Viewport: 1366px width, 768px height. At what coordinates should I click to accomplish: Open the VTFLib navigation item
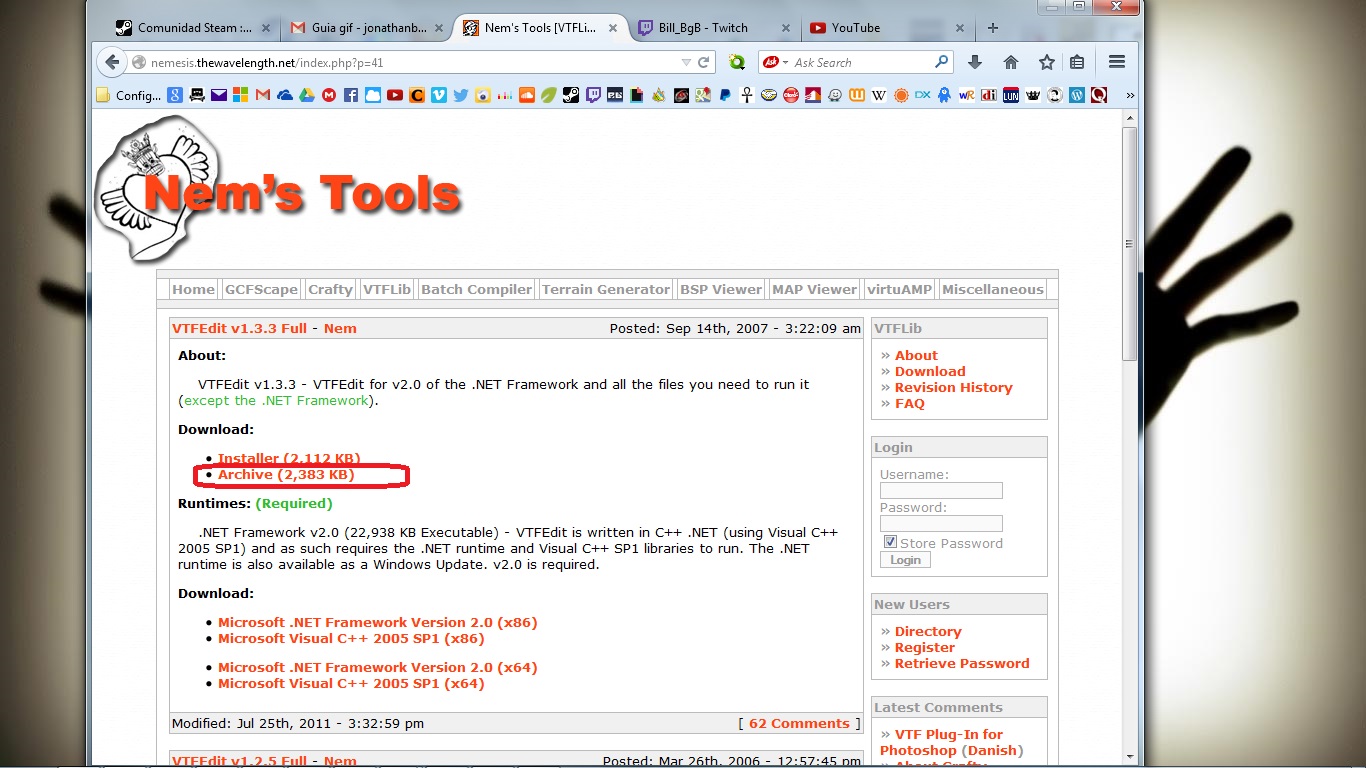point(387,289)
